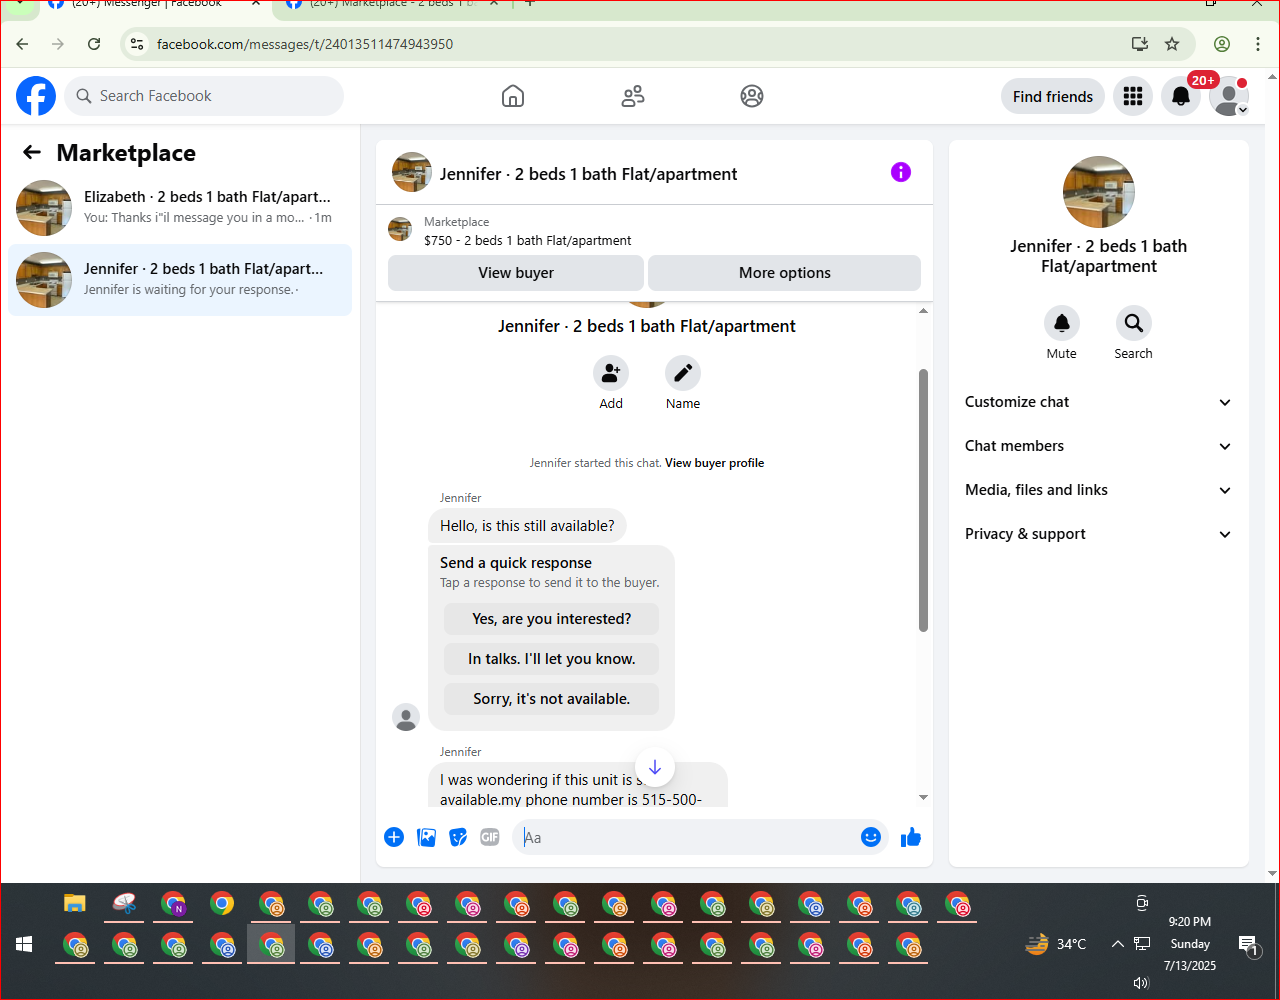Open the Friends icon in top navigation

[x=633, y=96]
